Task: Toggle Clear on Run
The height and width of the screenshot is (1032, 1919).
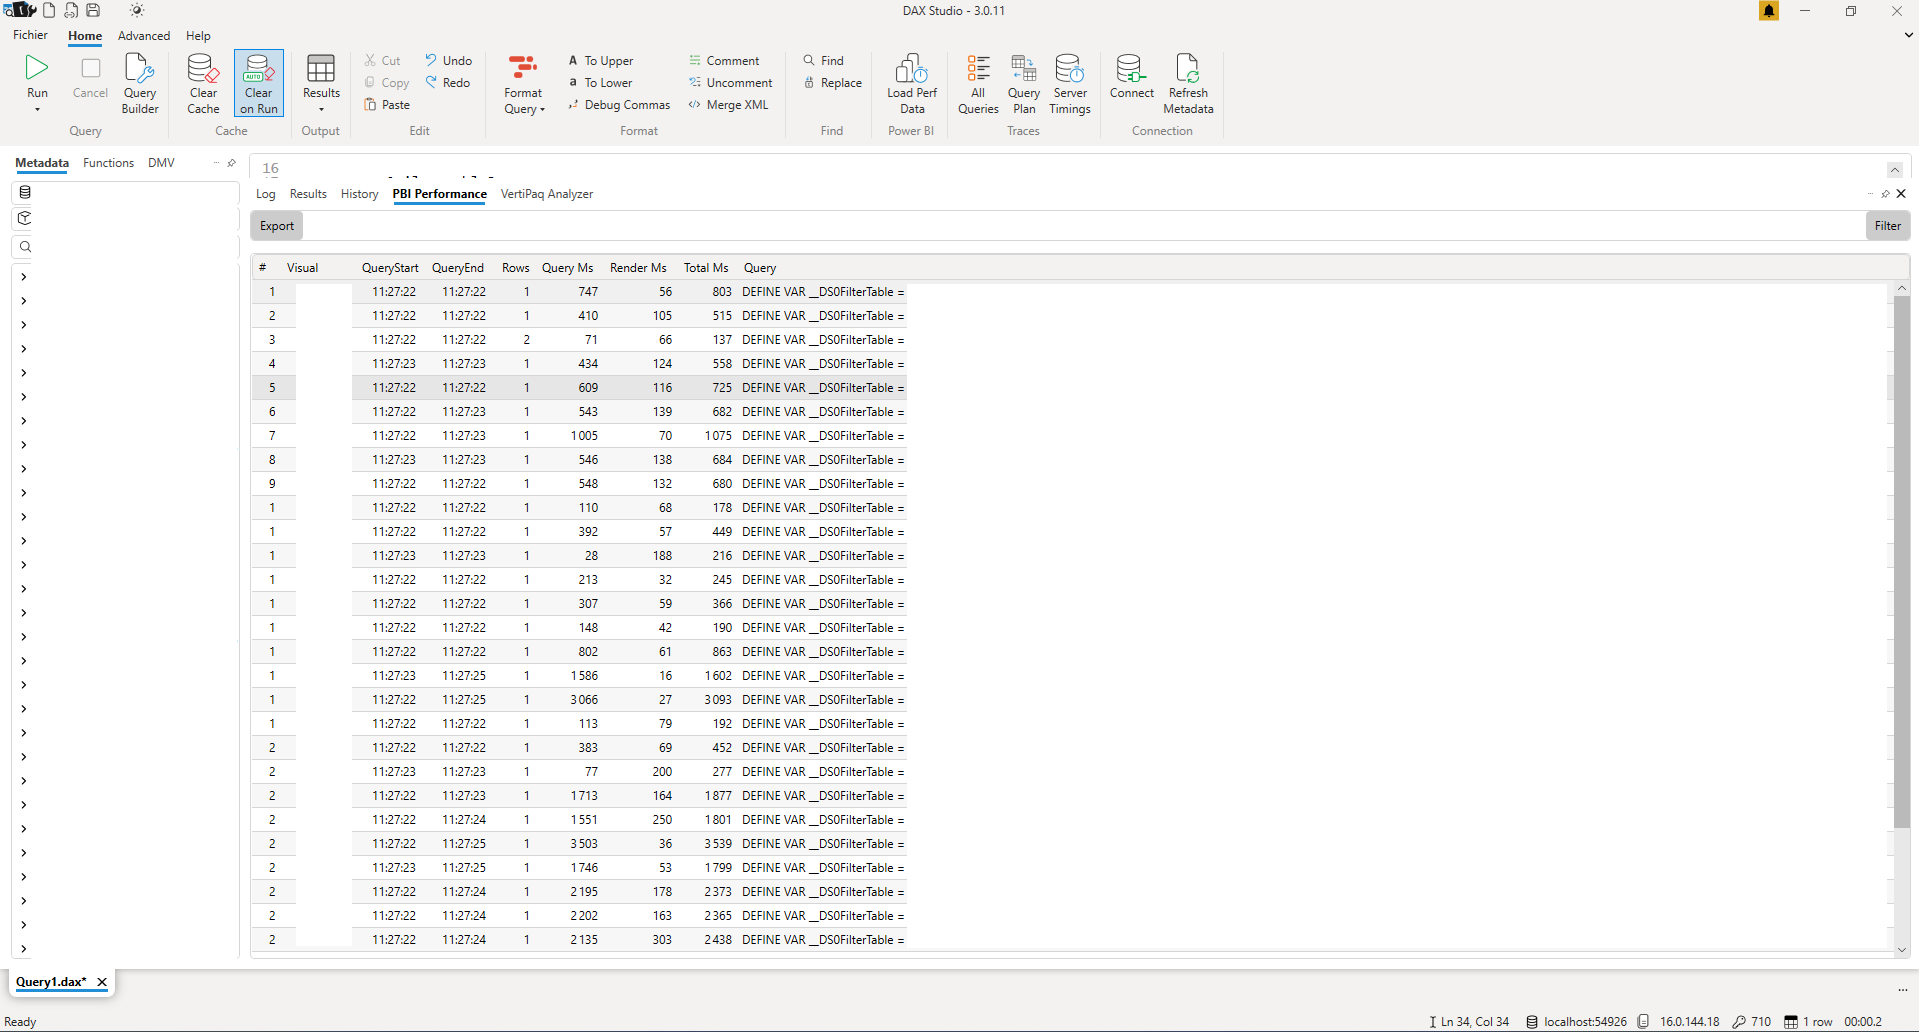Action: point(258,83)
